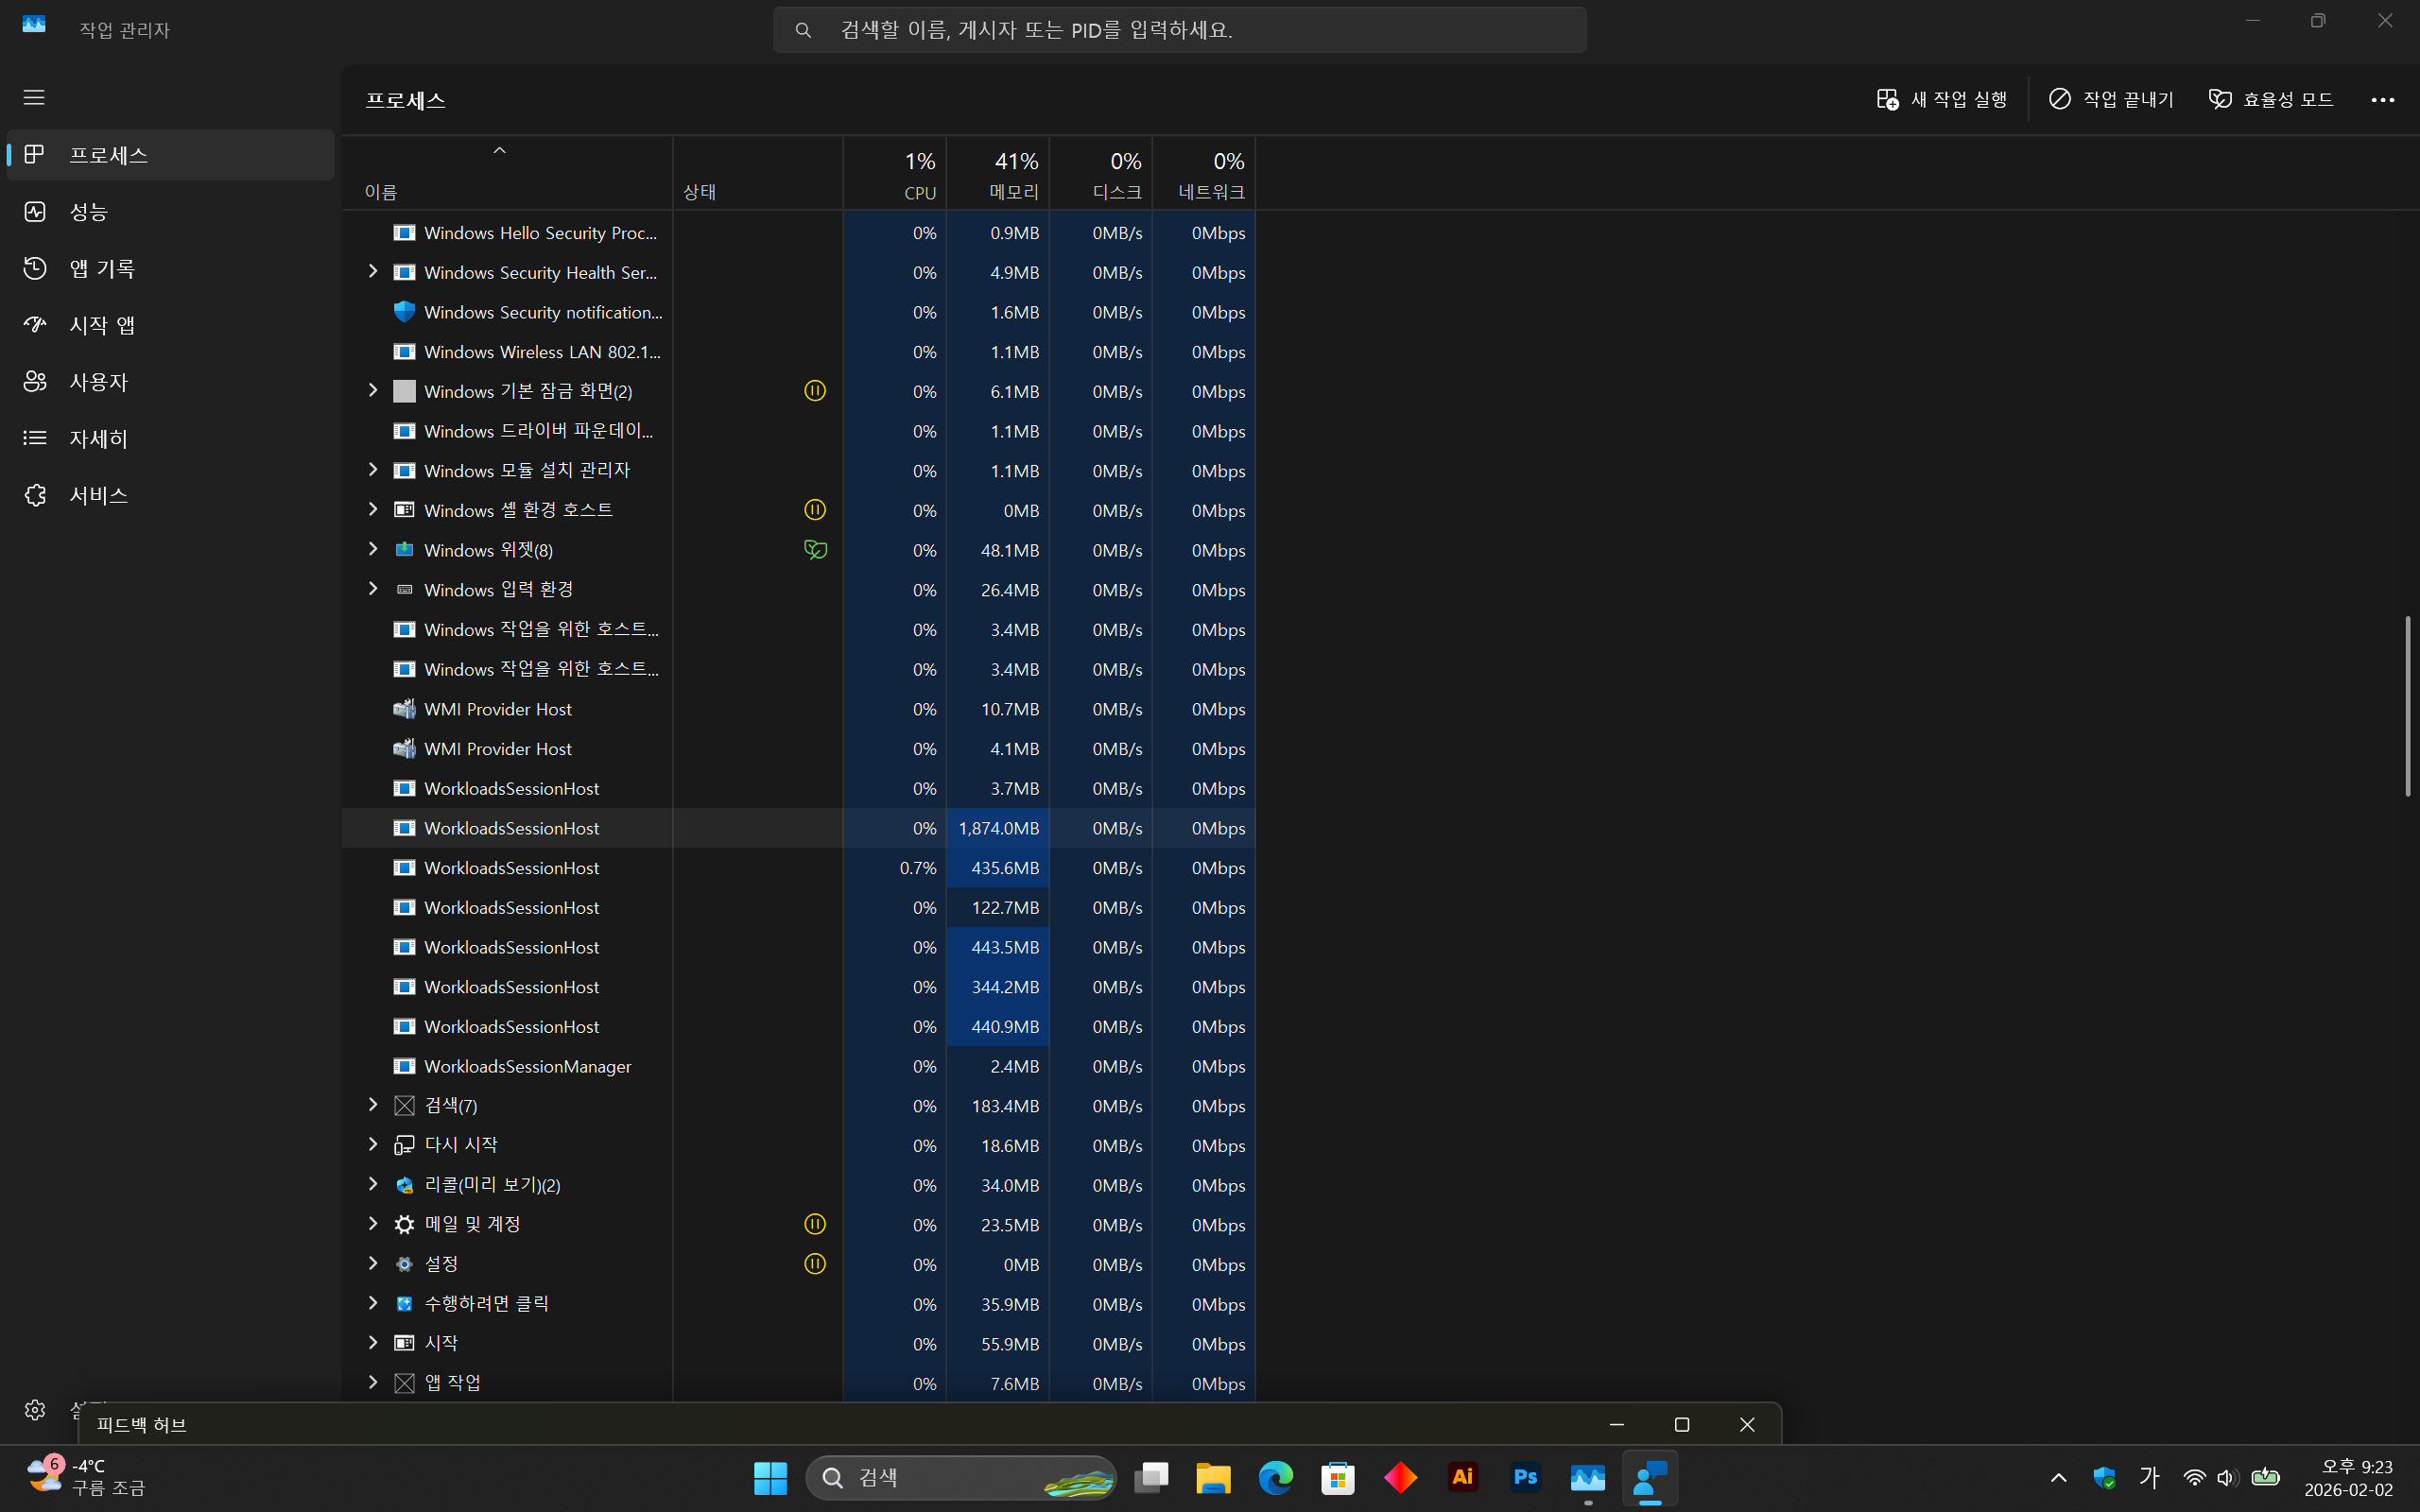Expand 메일 및 계정 process group
The height and width of the screenshot is (1512, 2420).
click(373, 1224)
